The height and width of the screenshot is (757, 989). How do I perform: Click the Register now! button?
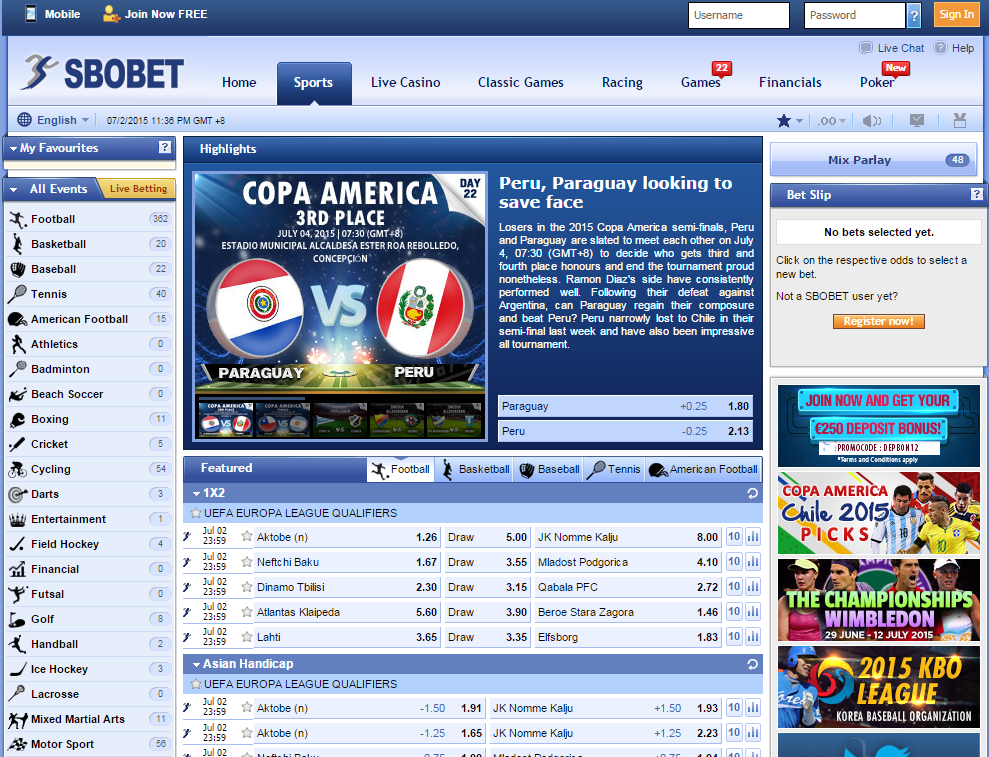[x=878, y=321]
